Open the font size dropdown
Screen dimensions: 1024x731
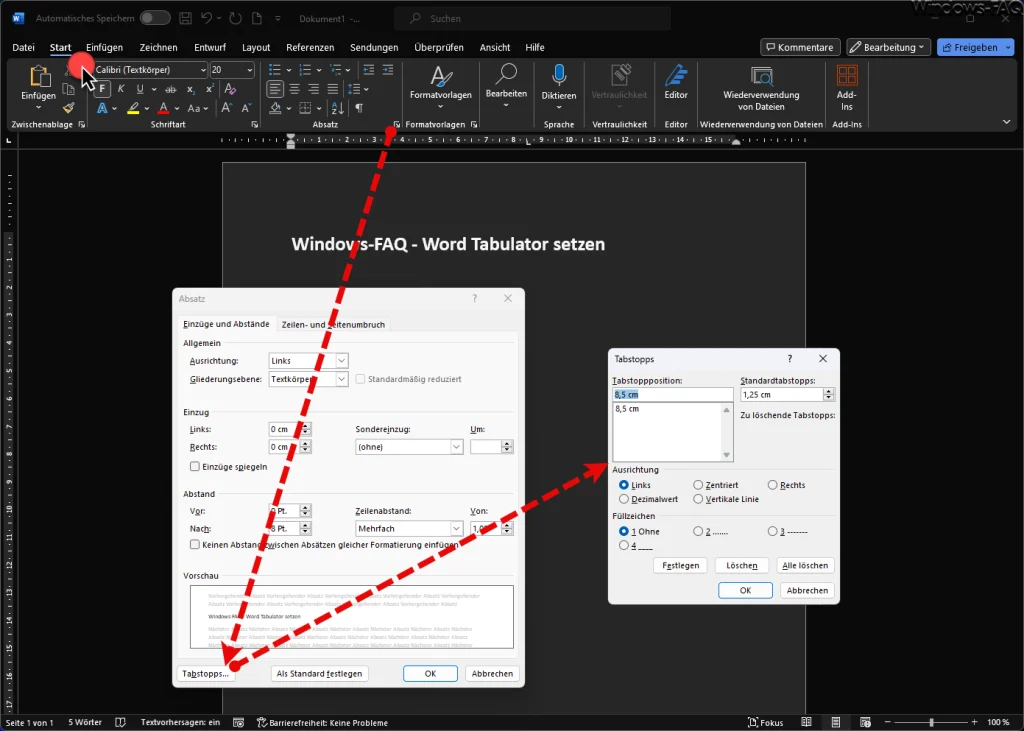tap(249, 70)
